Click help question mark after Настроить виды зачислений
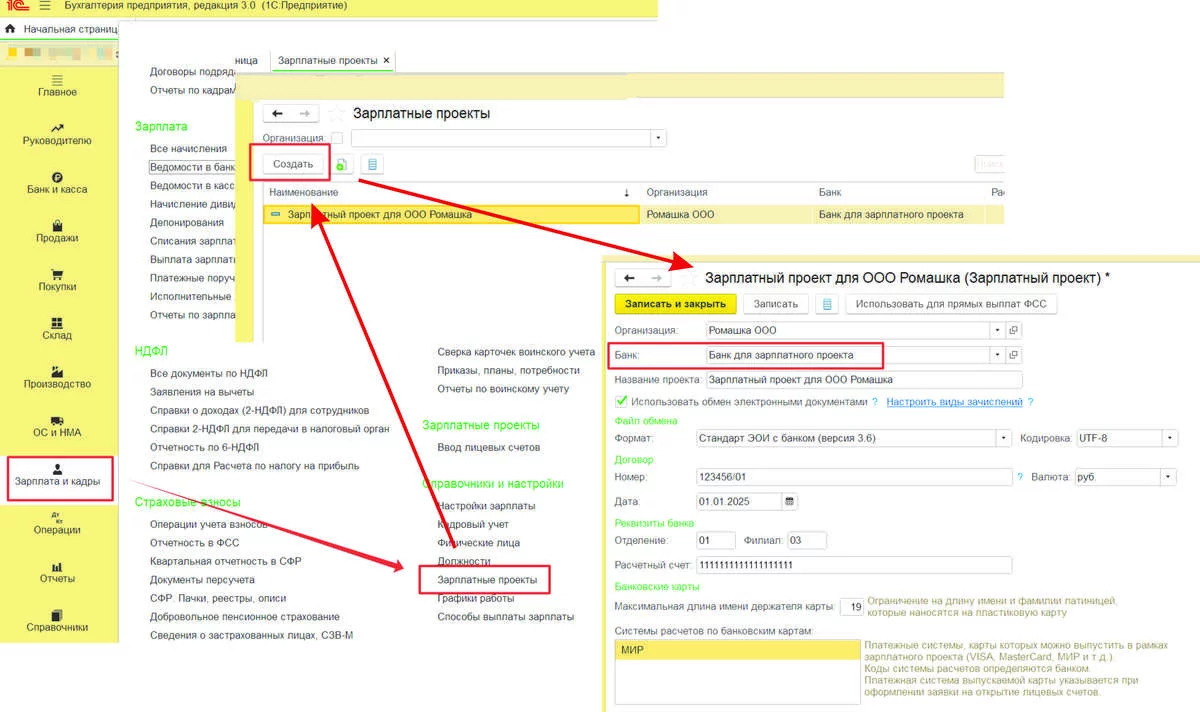 (1030, 402)
